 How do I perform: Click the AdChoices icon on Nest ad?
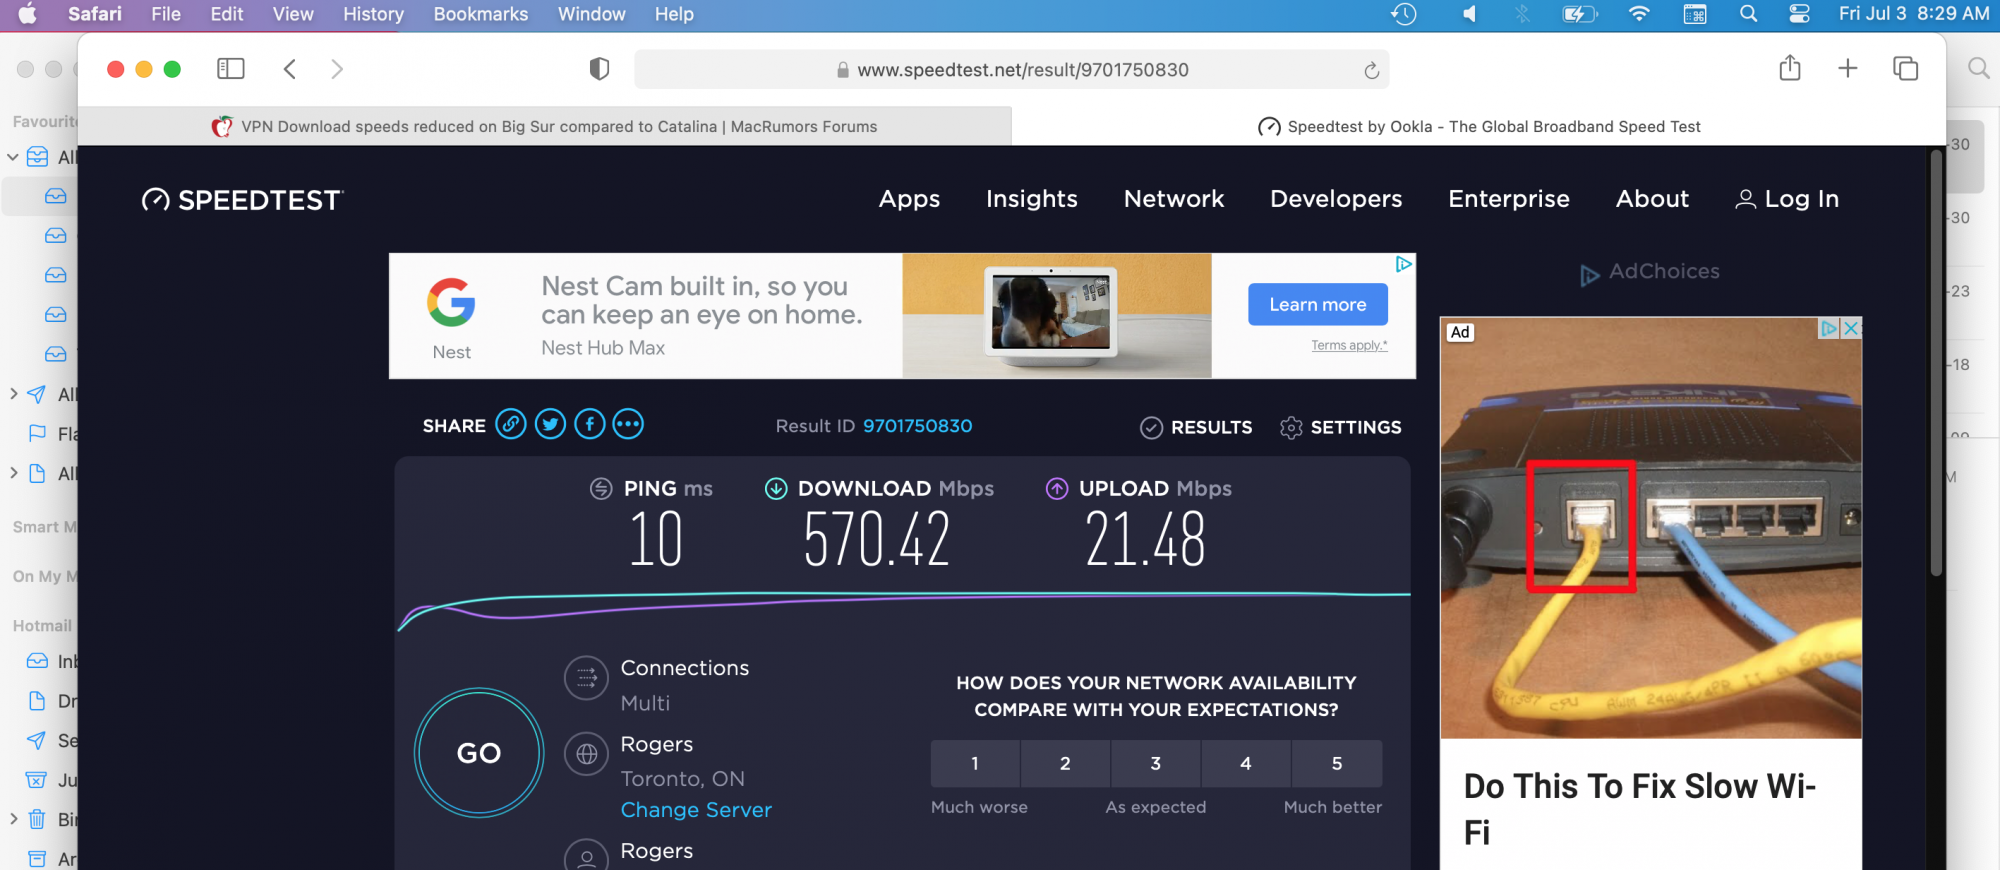tap(1404, 264)
